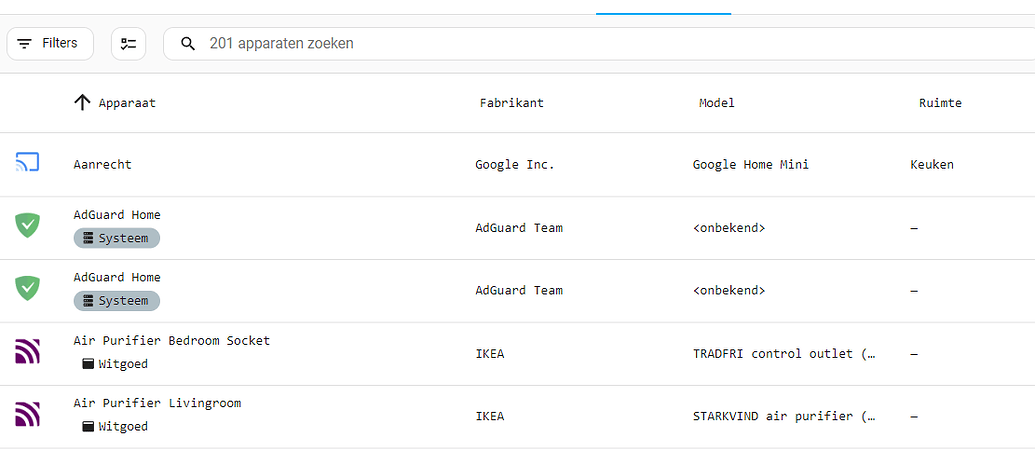The image size is (1035, 451).
Task: Toggle sort arrow on Apparaat column
Action: 83,103
